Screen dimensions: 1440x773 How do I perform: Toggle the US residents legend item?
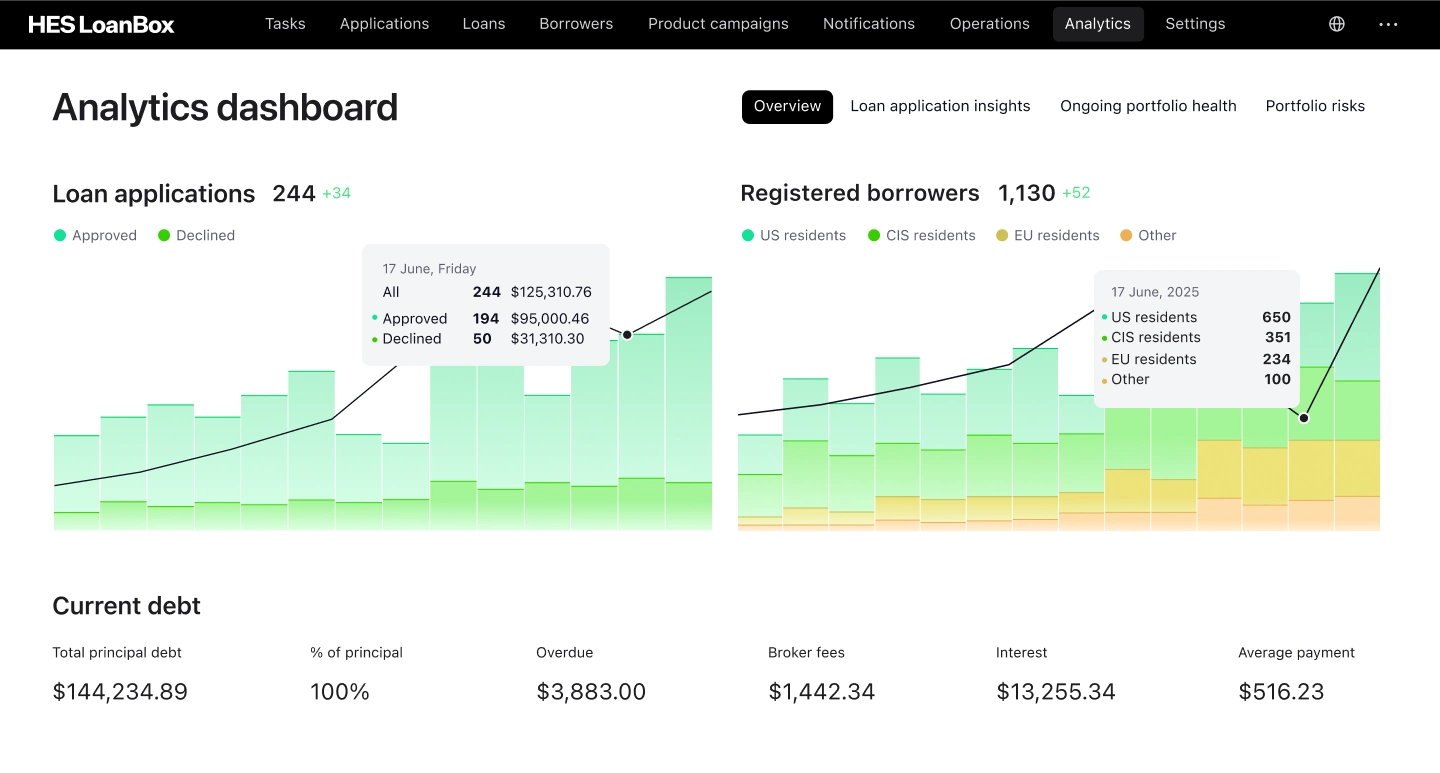click(x=793, y=235)
